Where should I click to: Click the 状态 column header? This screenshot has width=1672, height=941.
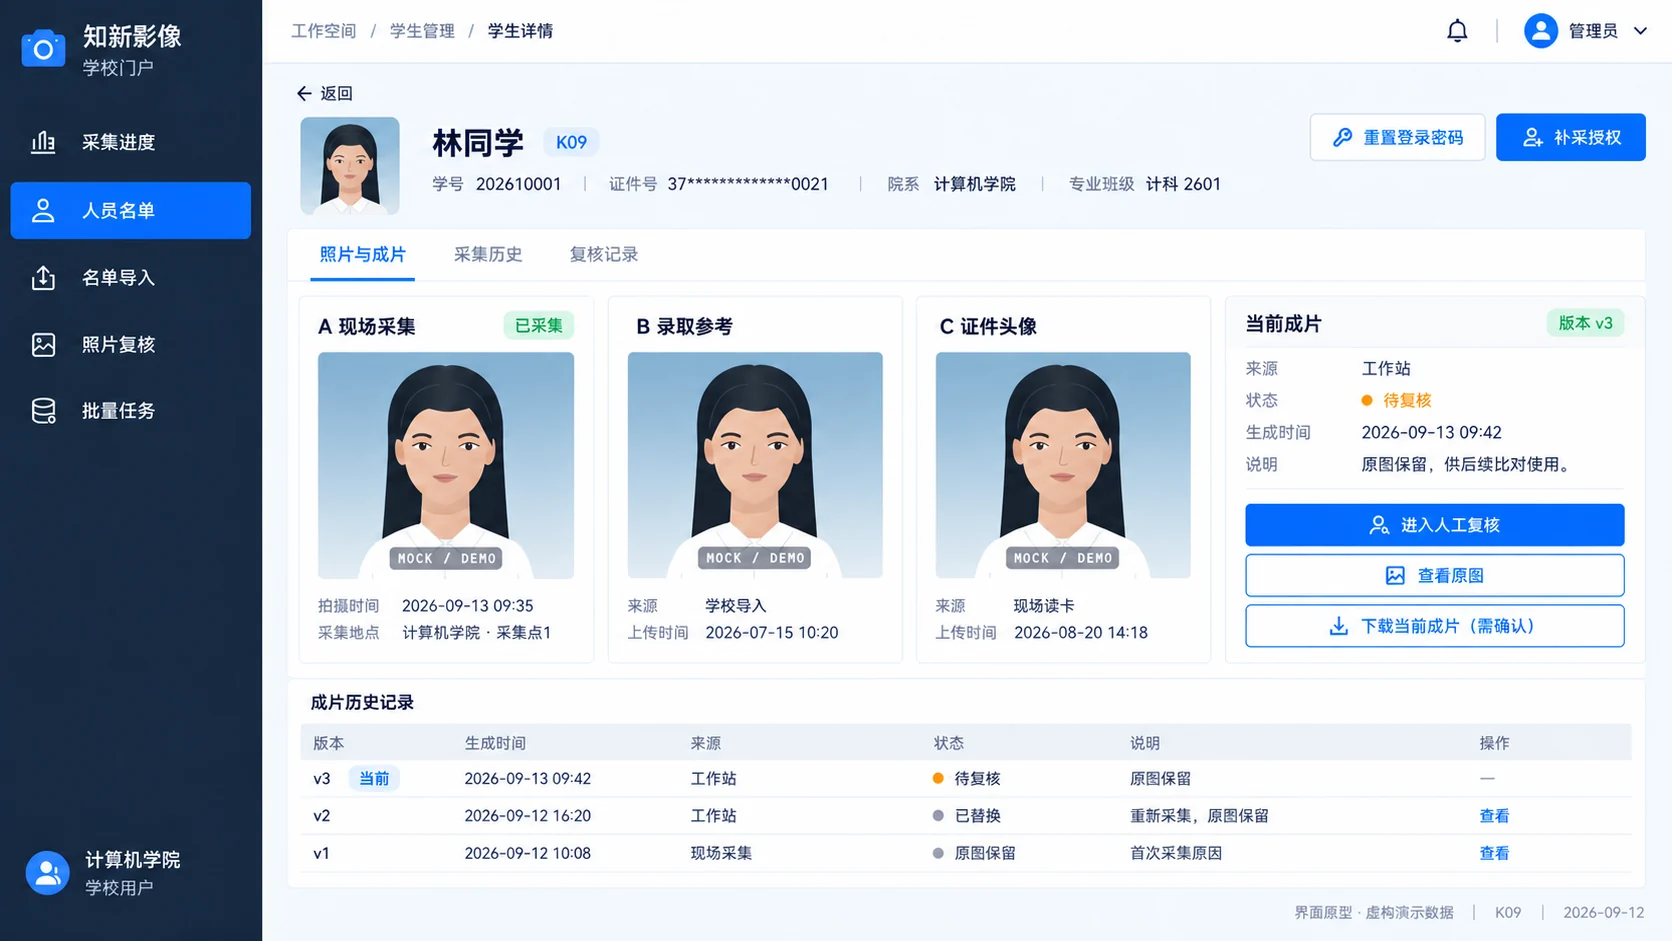[x=949, y=743]
